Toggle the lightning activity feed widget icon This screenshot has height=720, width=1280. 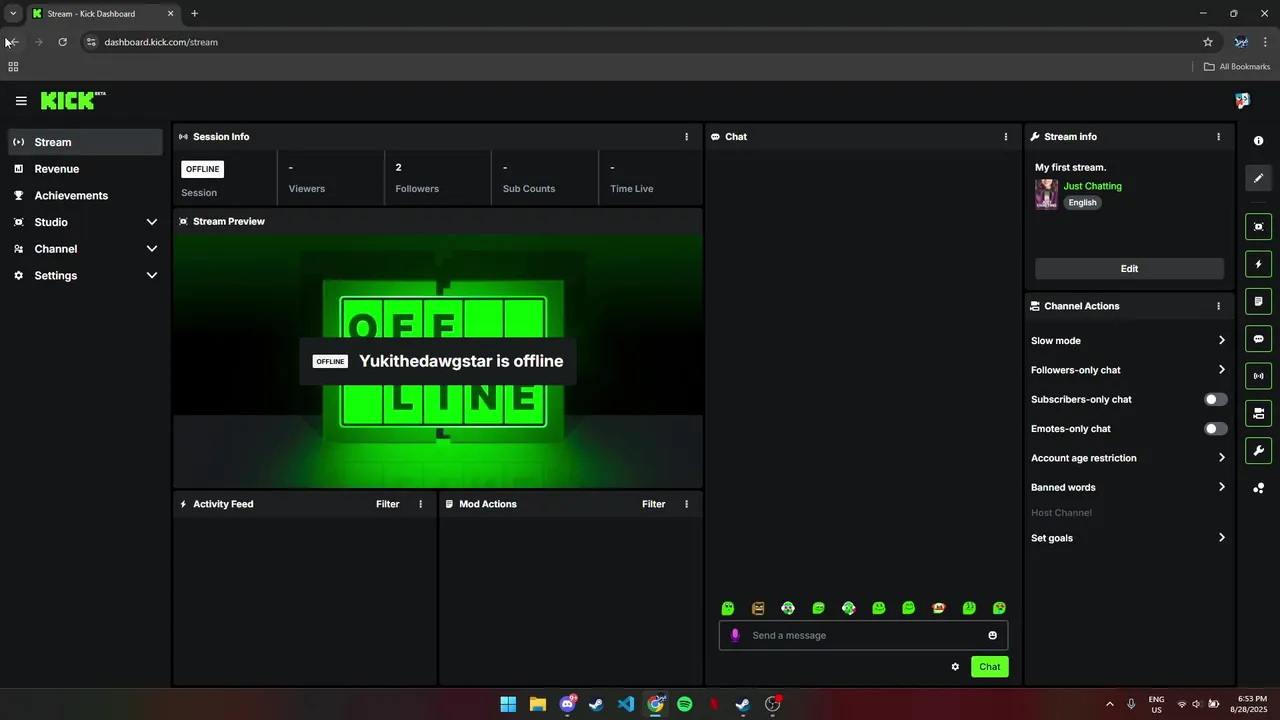pos(1258,264)
